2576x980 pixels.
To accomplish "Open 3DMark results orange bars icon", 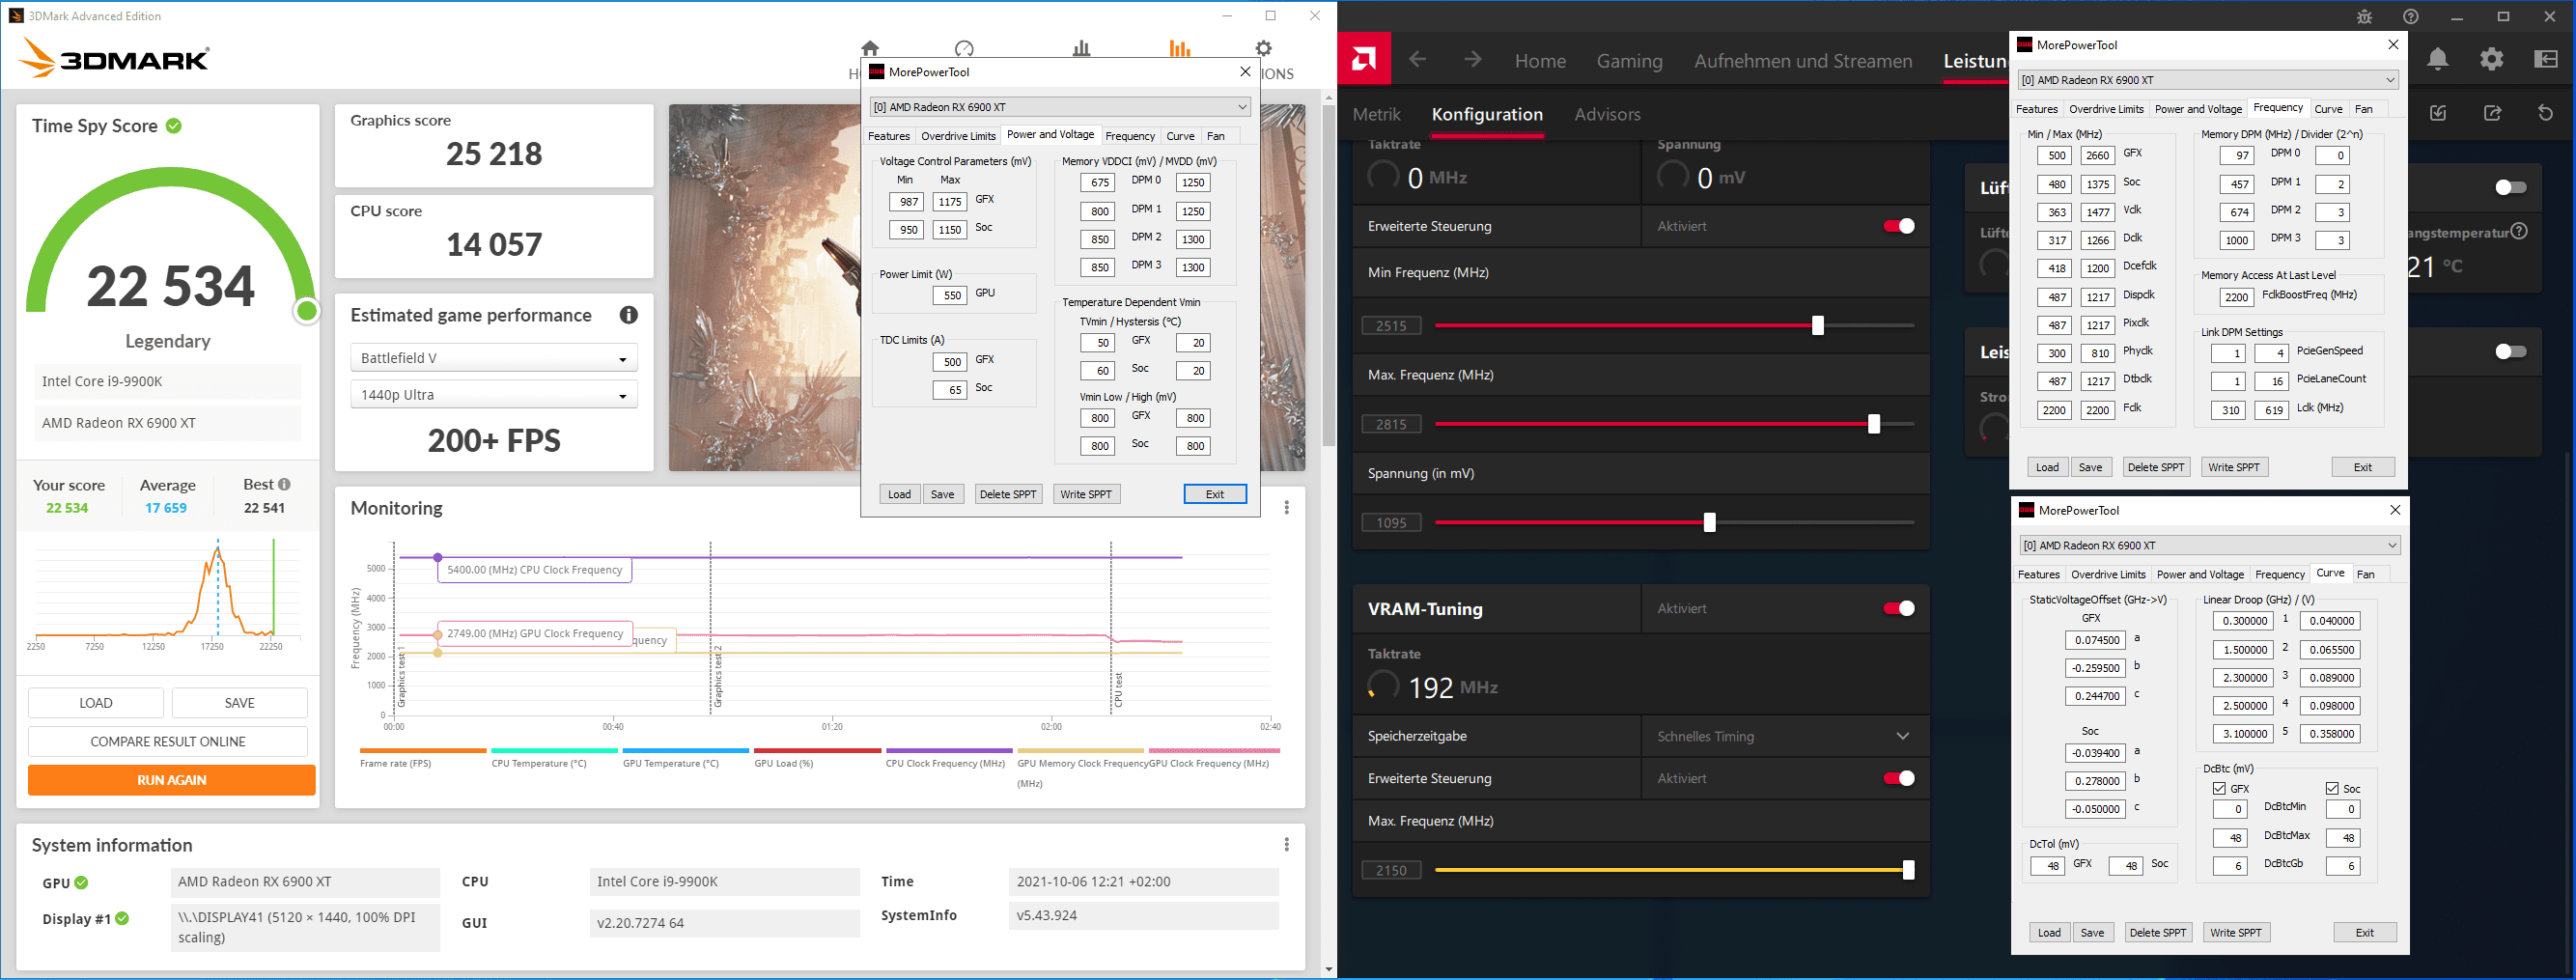I will pyautogui.click(x=1180, y=48).
